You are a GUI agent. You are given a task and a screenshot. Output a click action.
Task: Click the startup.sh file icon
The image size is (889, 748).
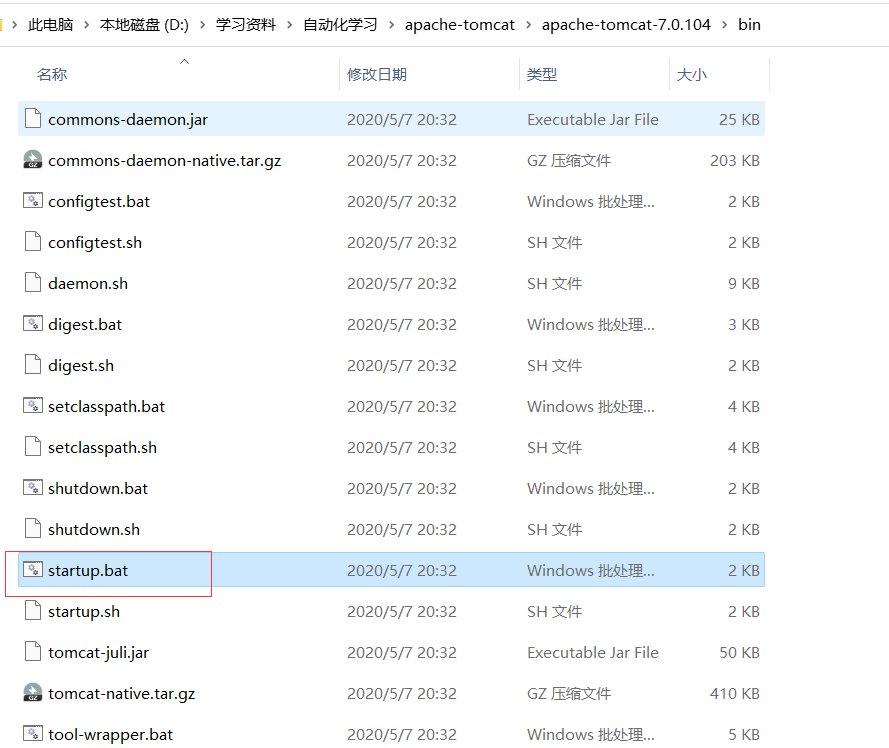point(33,611)
